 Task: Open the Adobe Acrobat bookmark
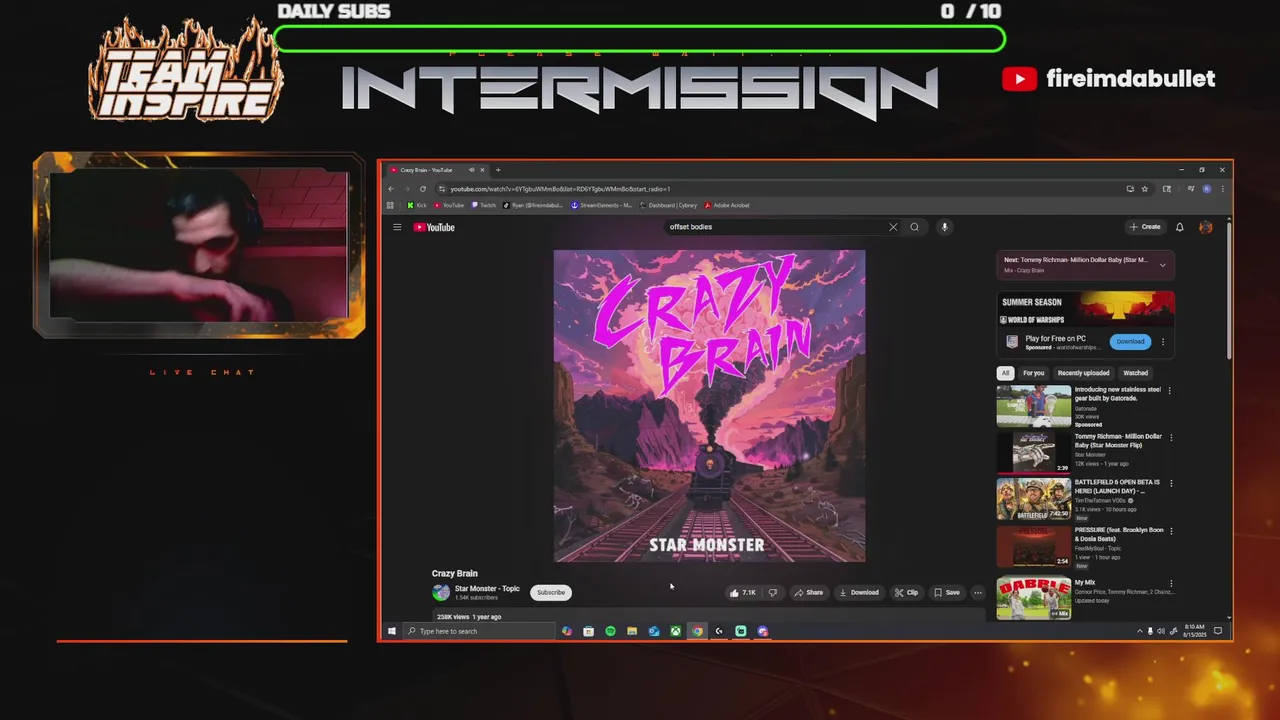click(x=727, y=205)
